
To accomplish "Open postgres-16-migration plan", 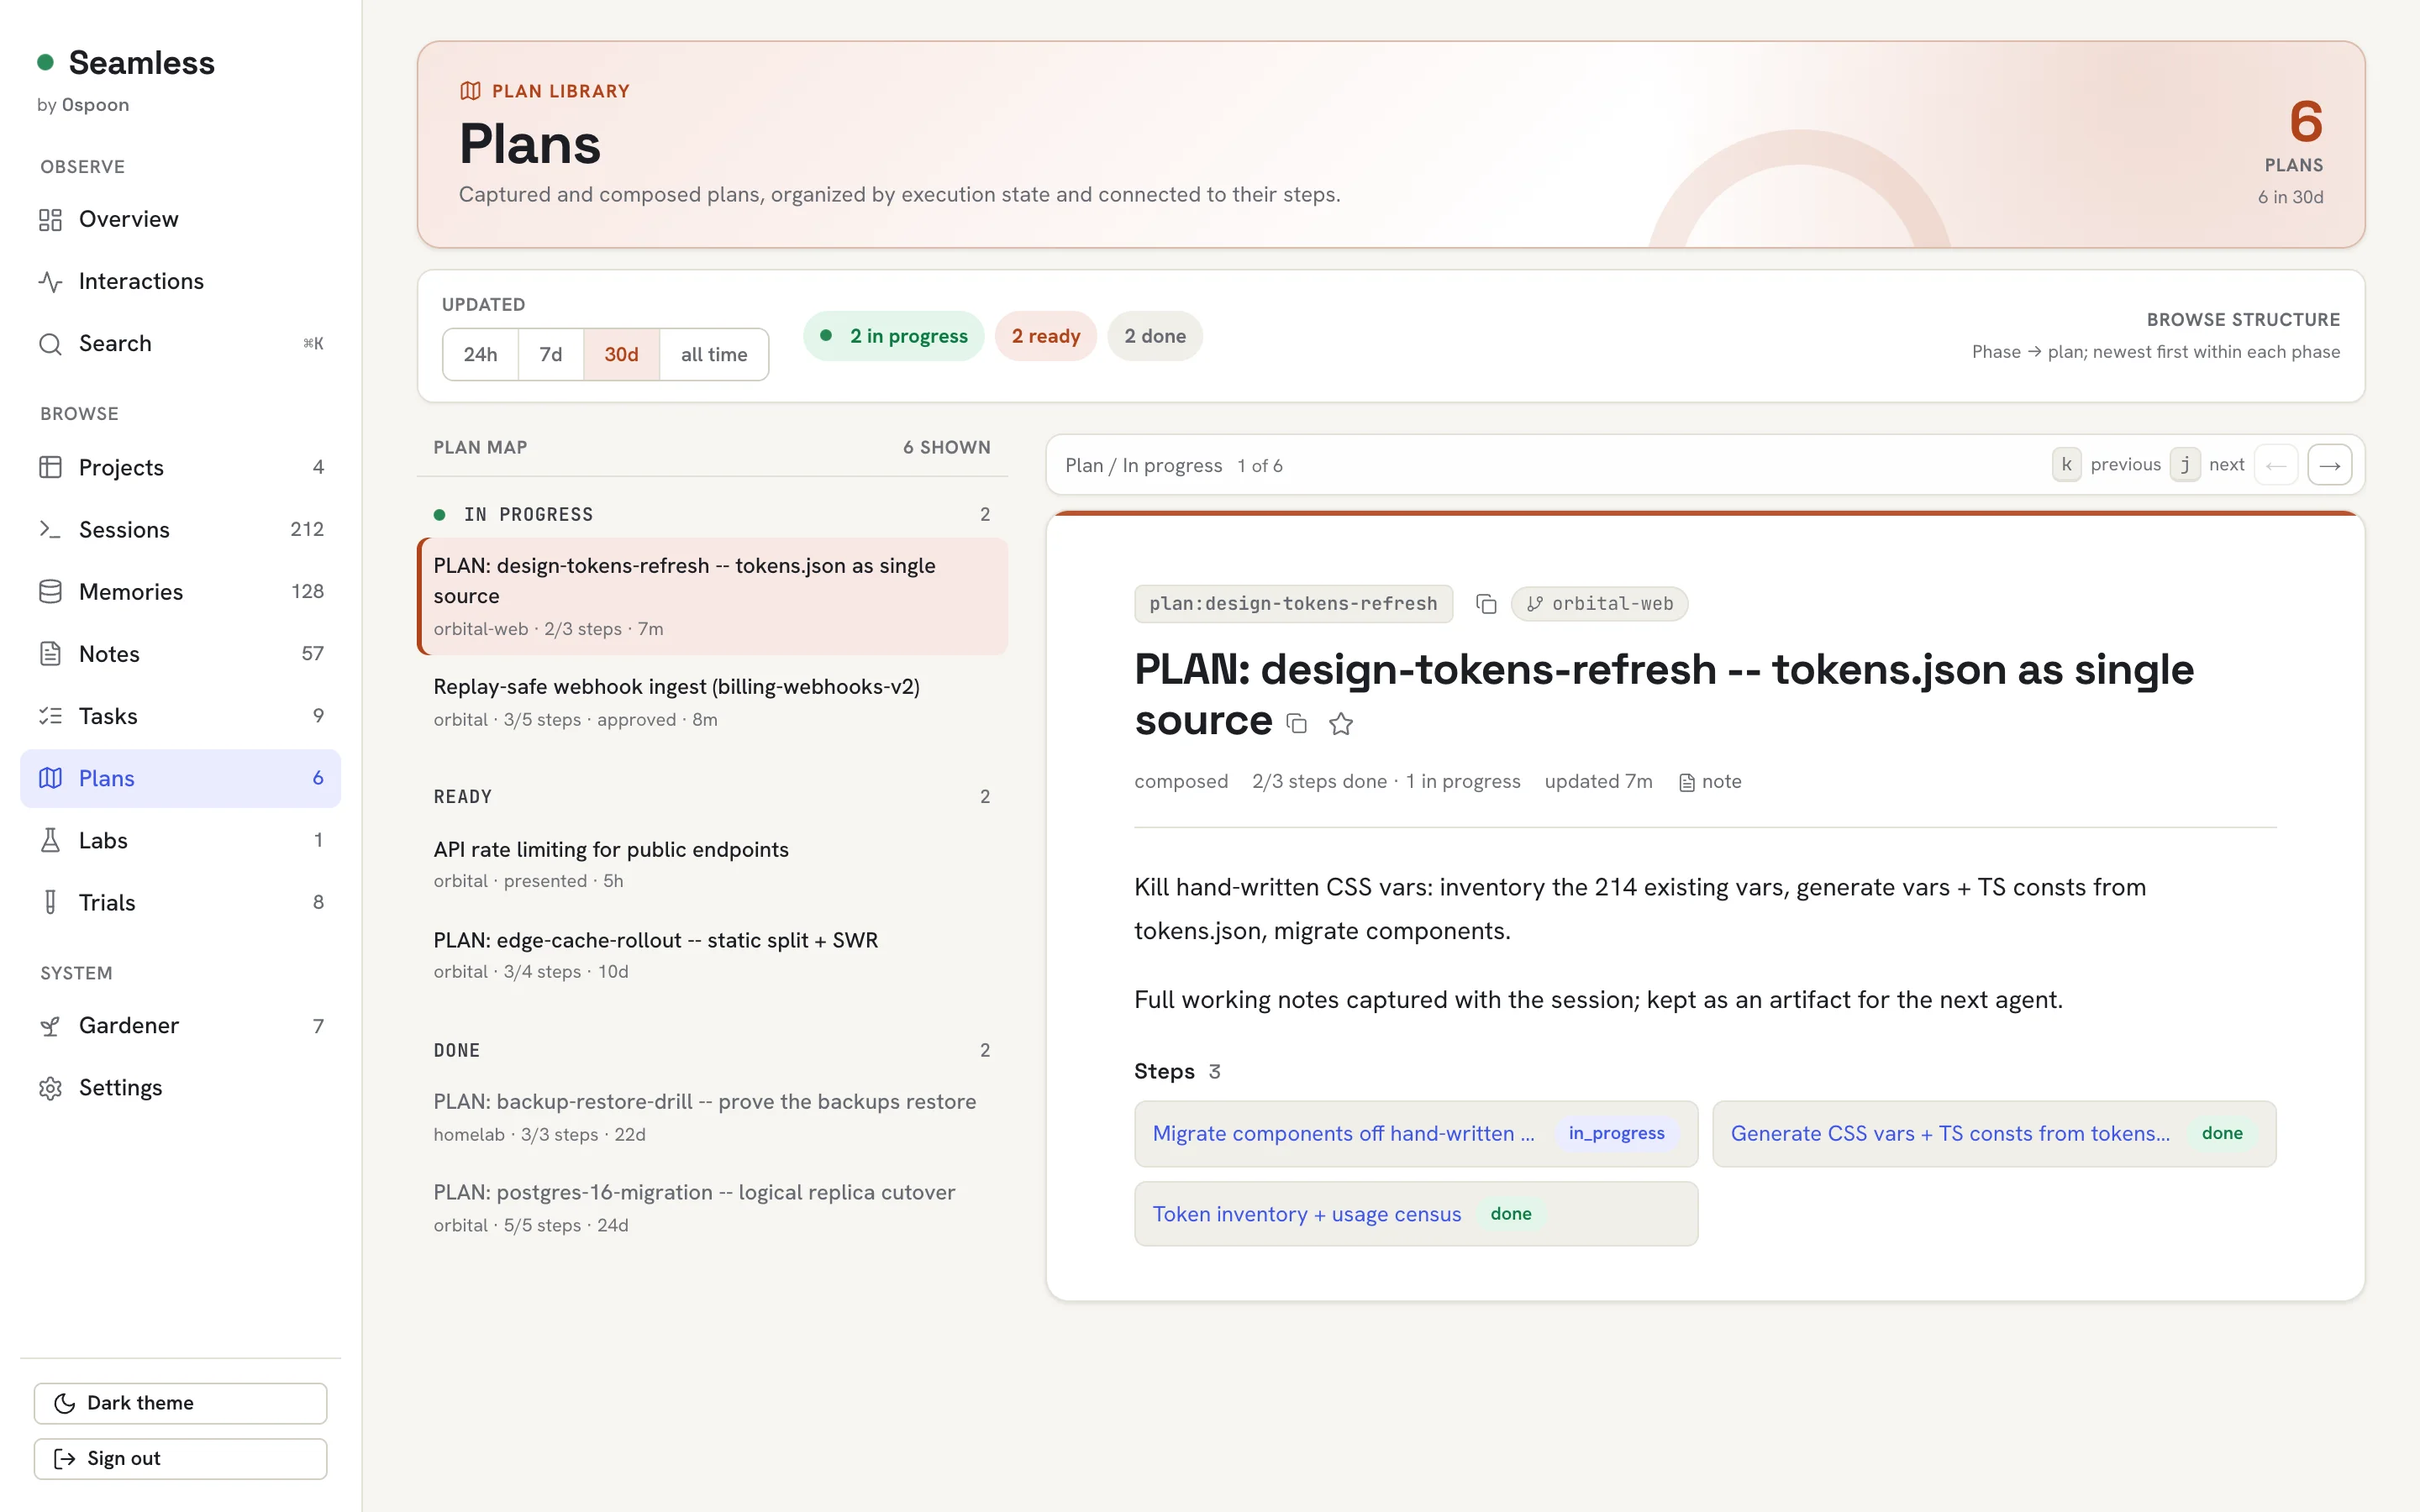I will 712,1208.
